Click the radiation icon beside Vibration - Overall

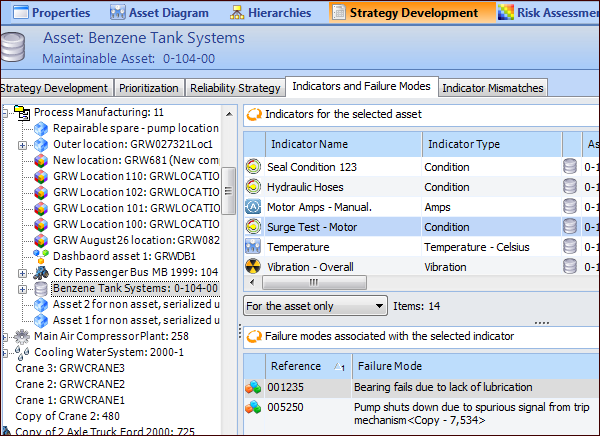[x=253, y=266]
